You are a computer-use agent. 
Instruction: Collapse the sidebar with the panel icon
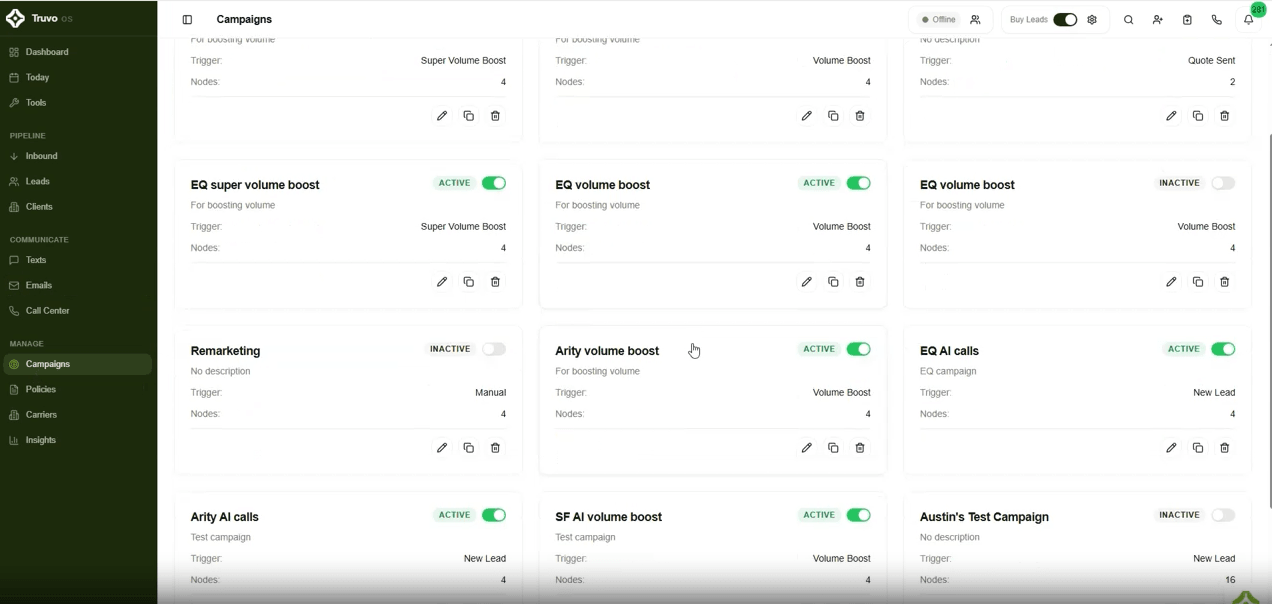tap(187, 20)
